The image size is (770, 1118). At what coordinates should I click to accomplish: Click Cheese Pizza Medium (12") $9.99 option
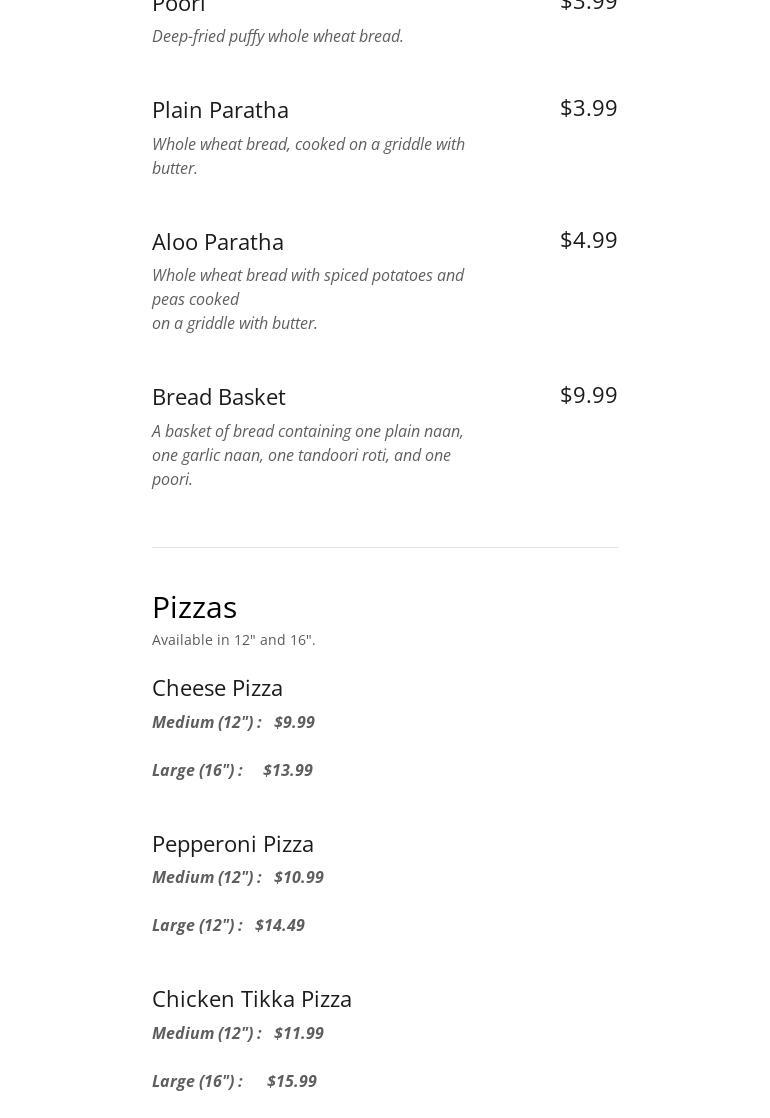tap(233, 722)
